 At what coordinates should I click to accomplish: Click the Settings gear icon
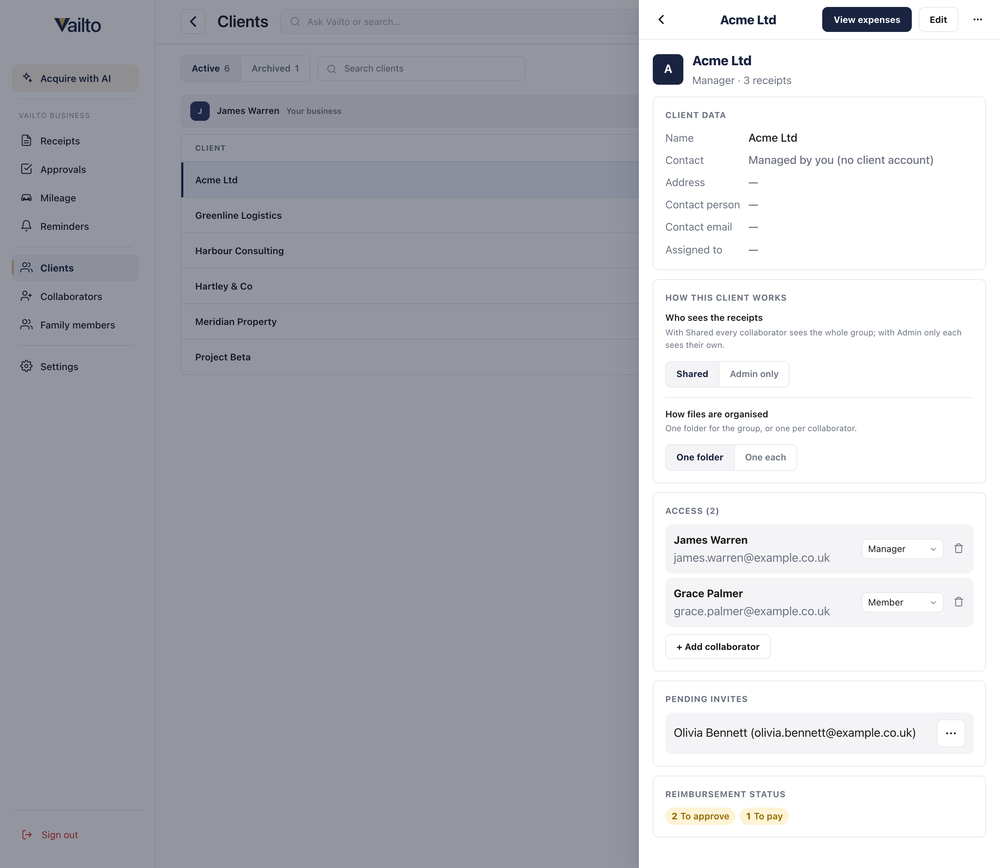click(26, 366)
